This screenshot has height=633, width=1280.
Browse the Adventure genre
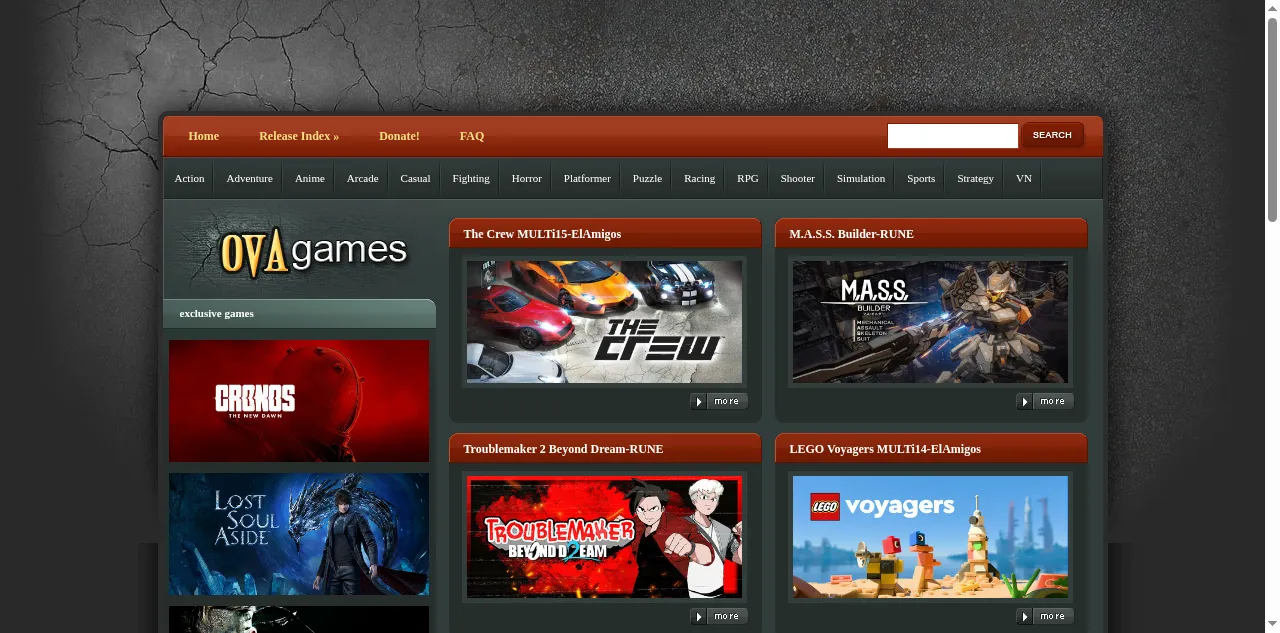pyautogui.click(x=249, y=178)
